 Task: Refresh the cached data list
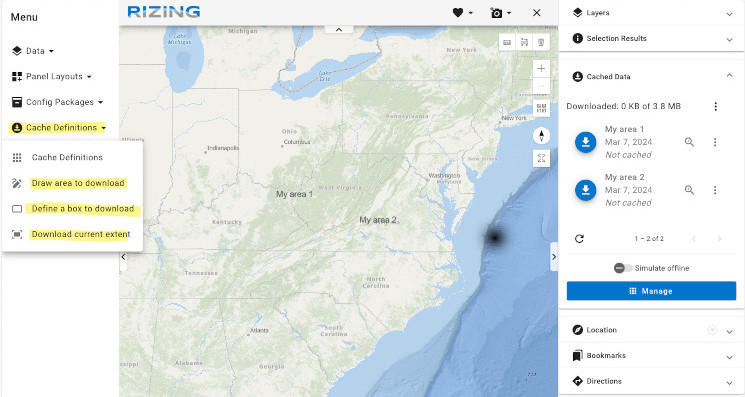(x=579, y=238)
